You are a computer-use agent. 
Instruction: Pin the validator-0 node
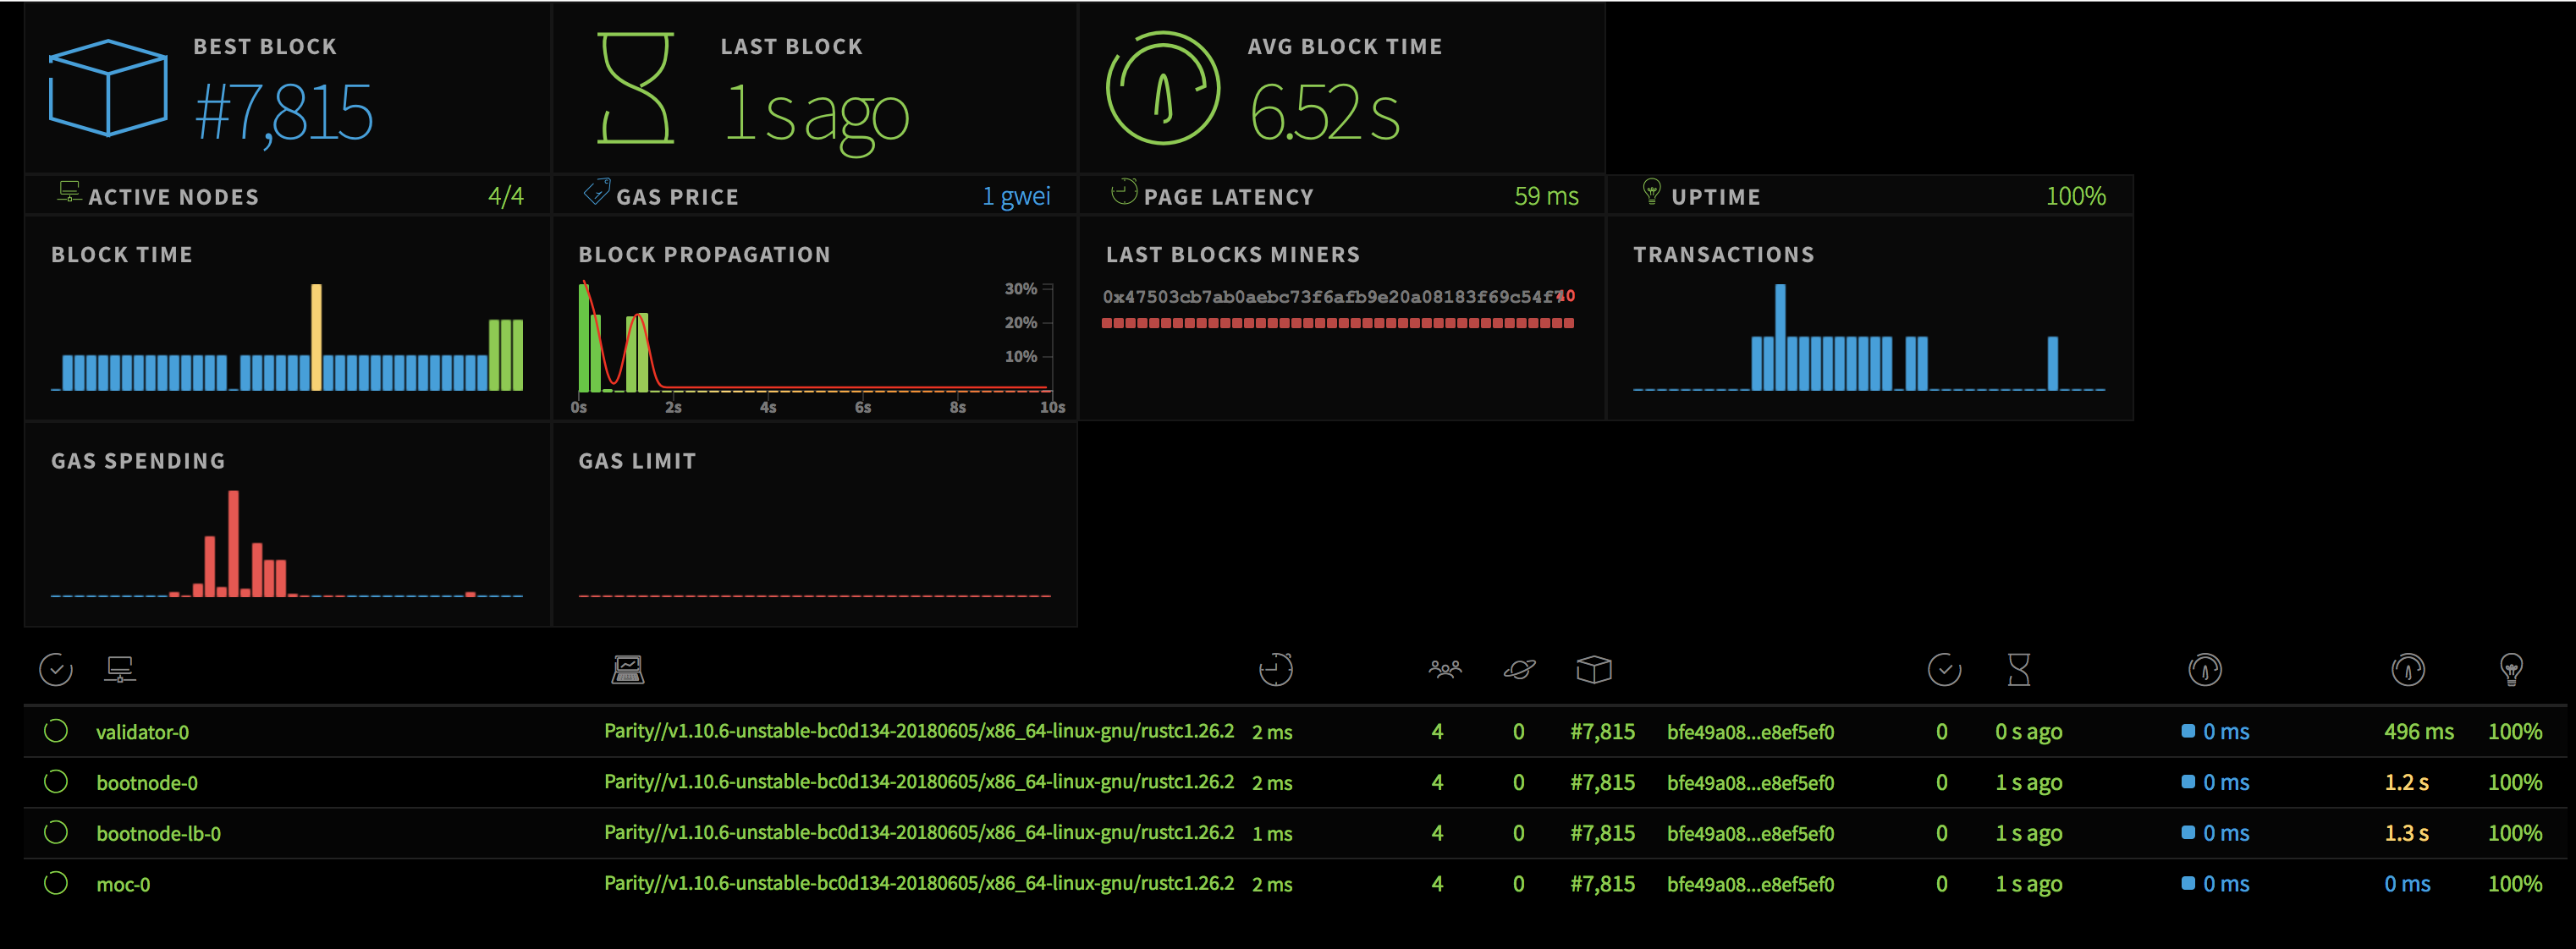pos(56,731)
